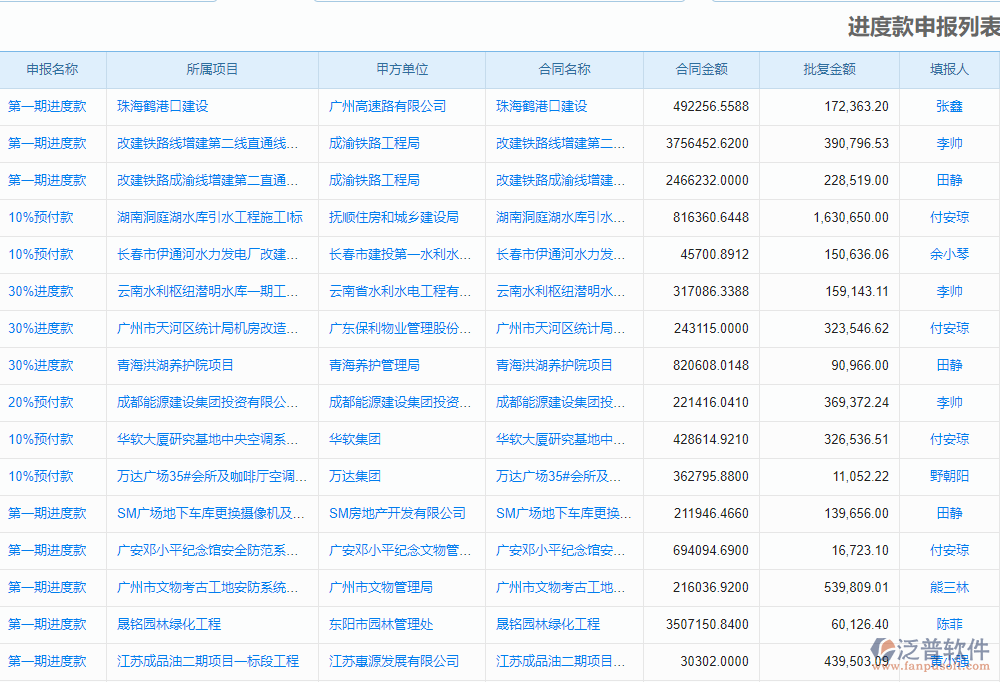Viewport: 1000px width, 682px height.
Task: Select filler "张鑫" in the first row
Action: [x=949, y=106]
